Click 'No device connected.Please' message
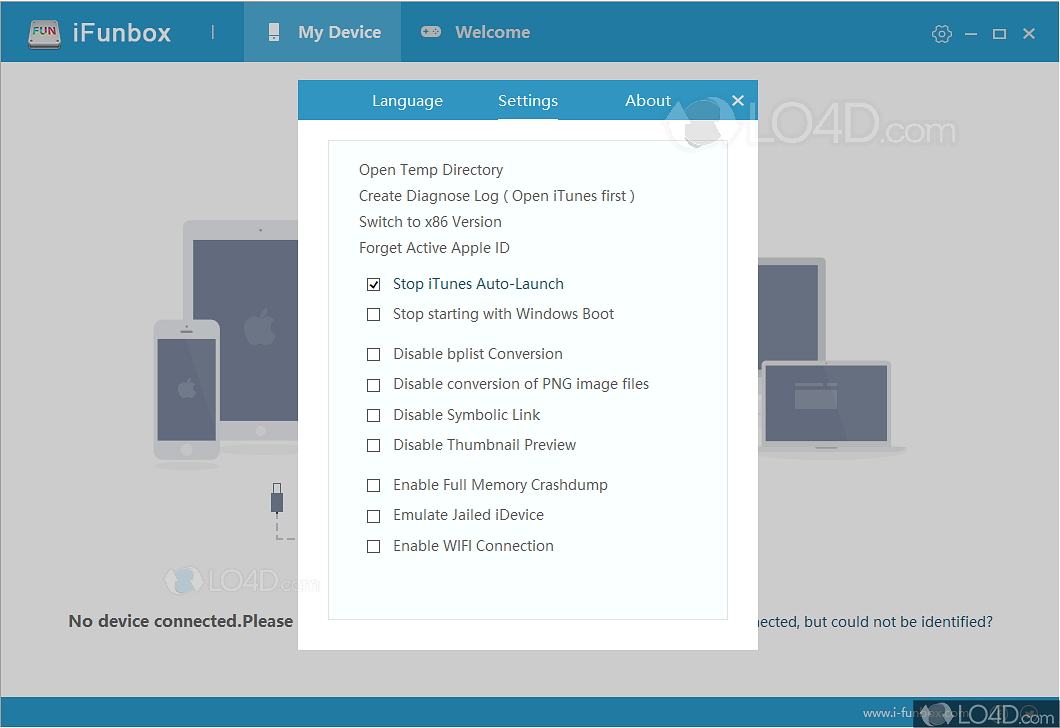This screenshot has width=1060, height=728. coord(181,621)
